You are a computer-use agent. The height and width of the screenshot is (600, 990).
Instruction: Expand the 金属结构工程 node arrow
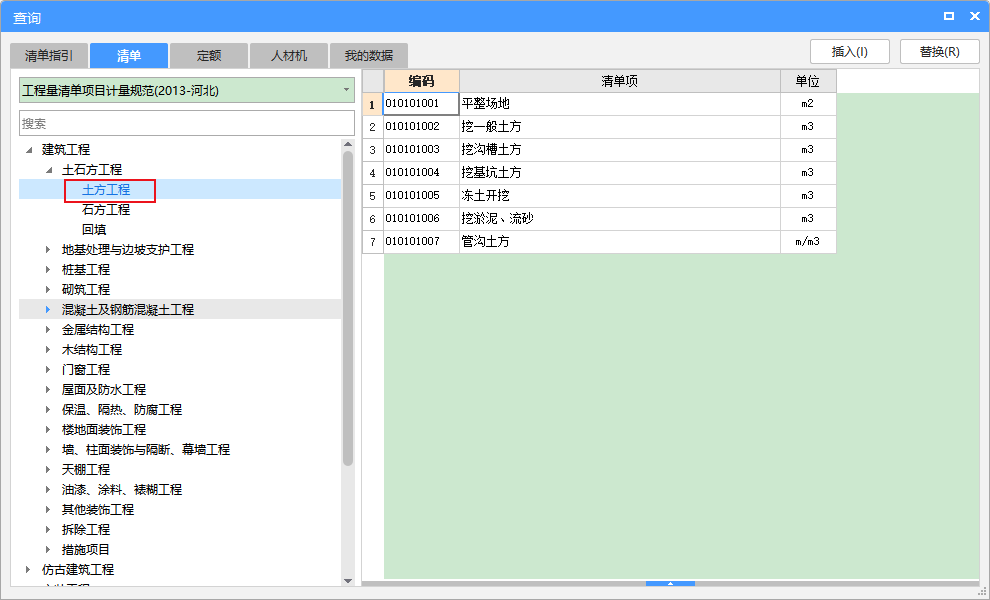click(48, 330)
